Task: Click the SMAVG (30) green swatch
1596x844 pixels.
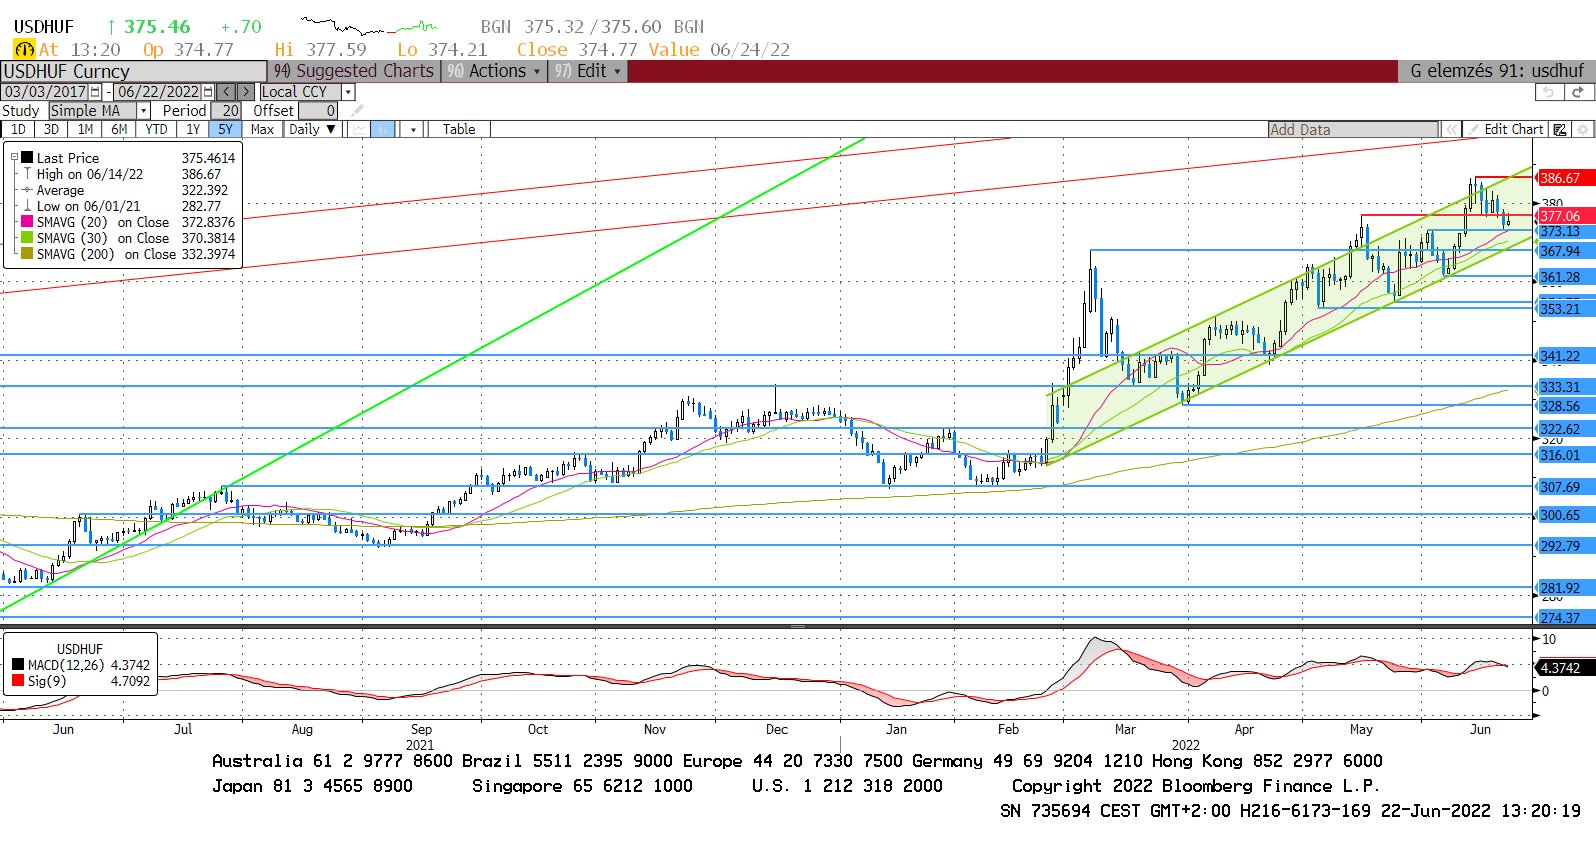Action: [27, 238]
